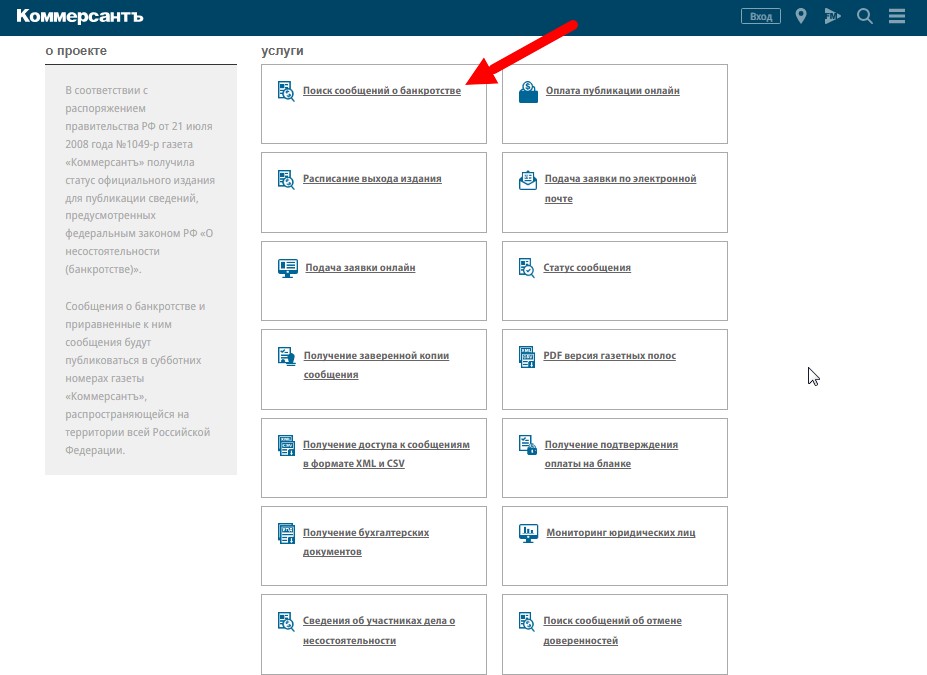Image resolution: width=927 pixels, height=675 pixels.
Task: Click the Мониторинг юридических лиц icon
Action: click(528, 533)
